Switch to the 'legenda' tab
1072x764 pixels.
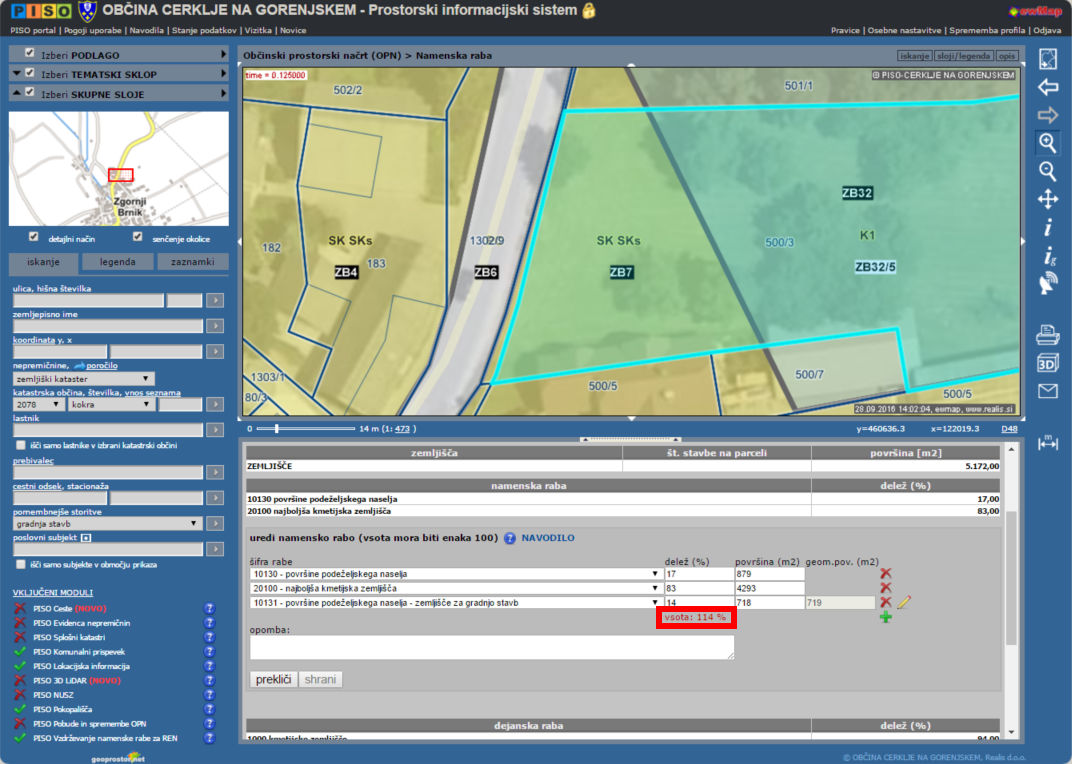tap(118, 262)
